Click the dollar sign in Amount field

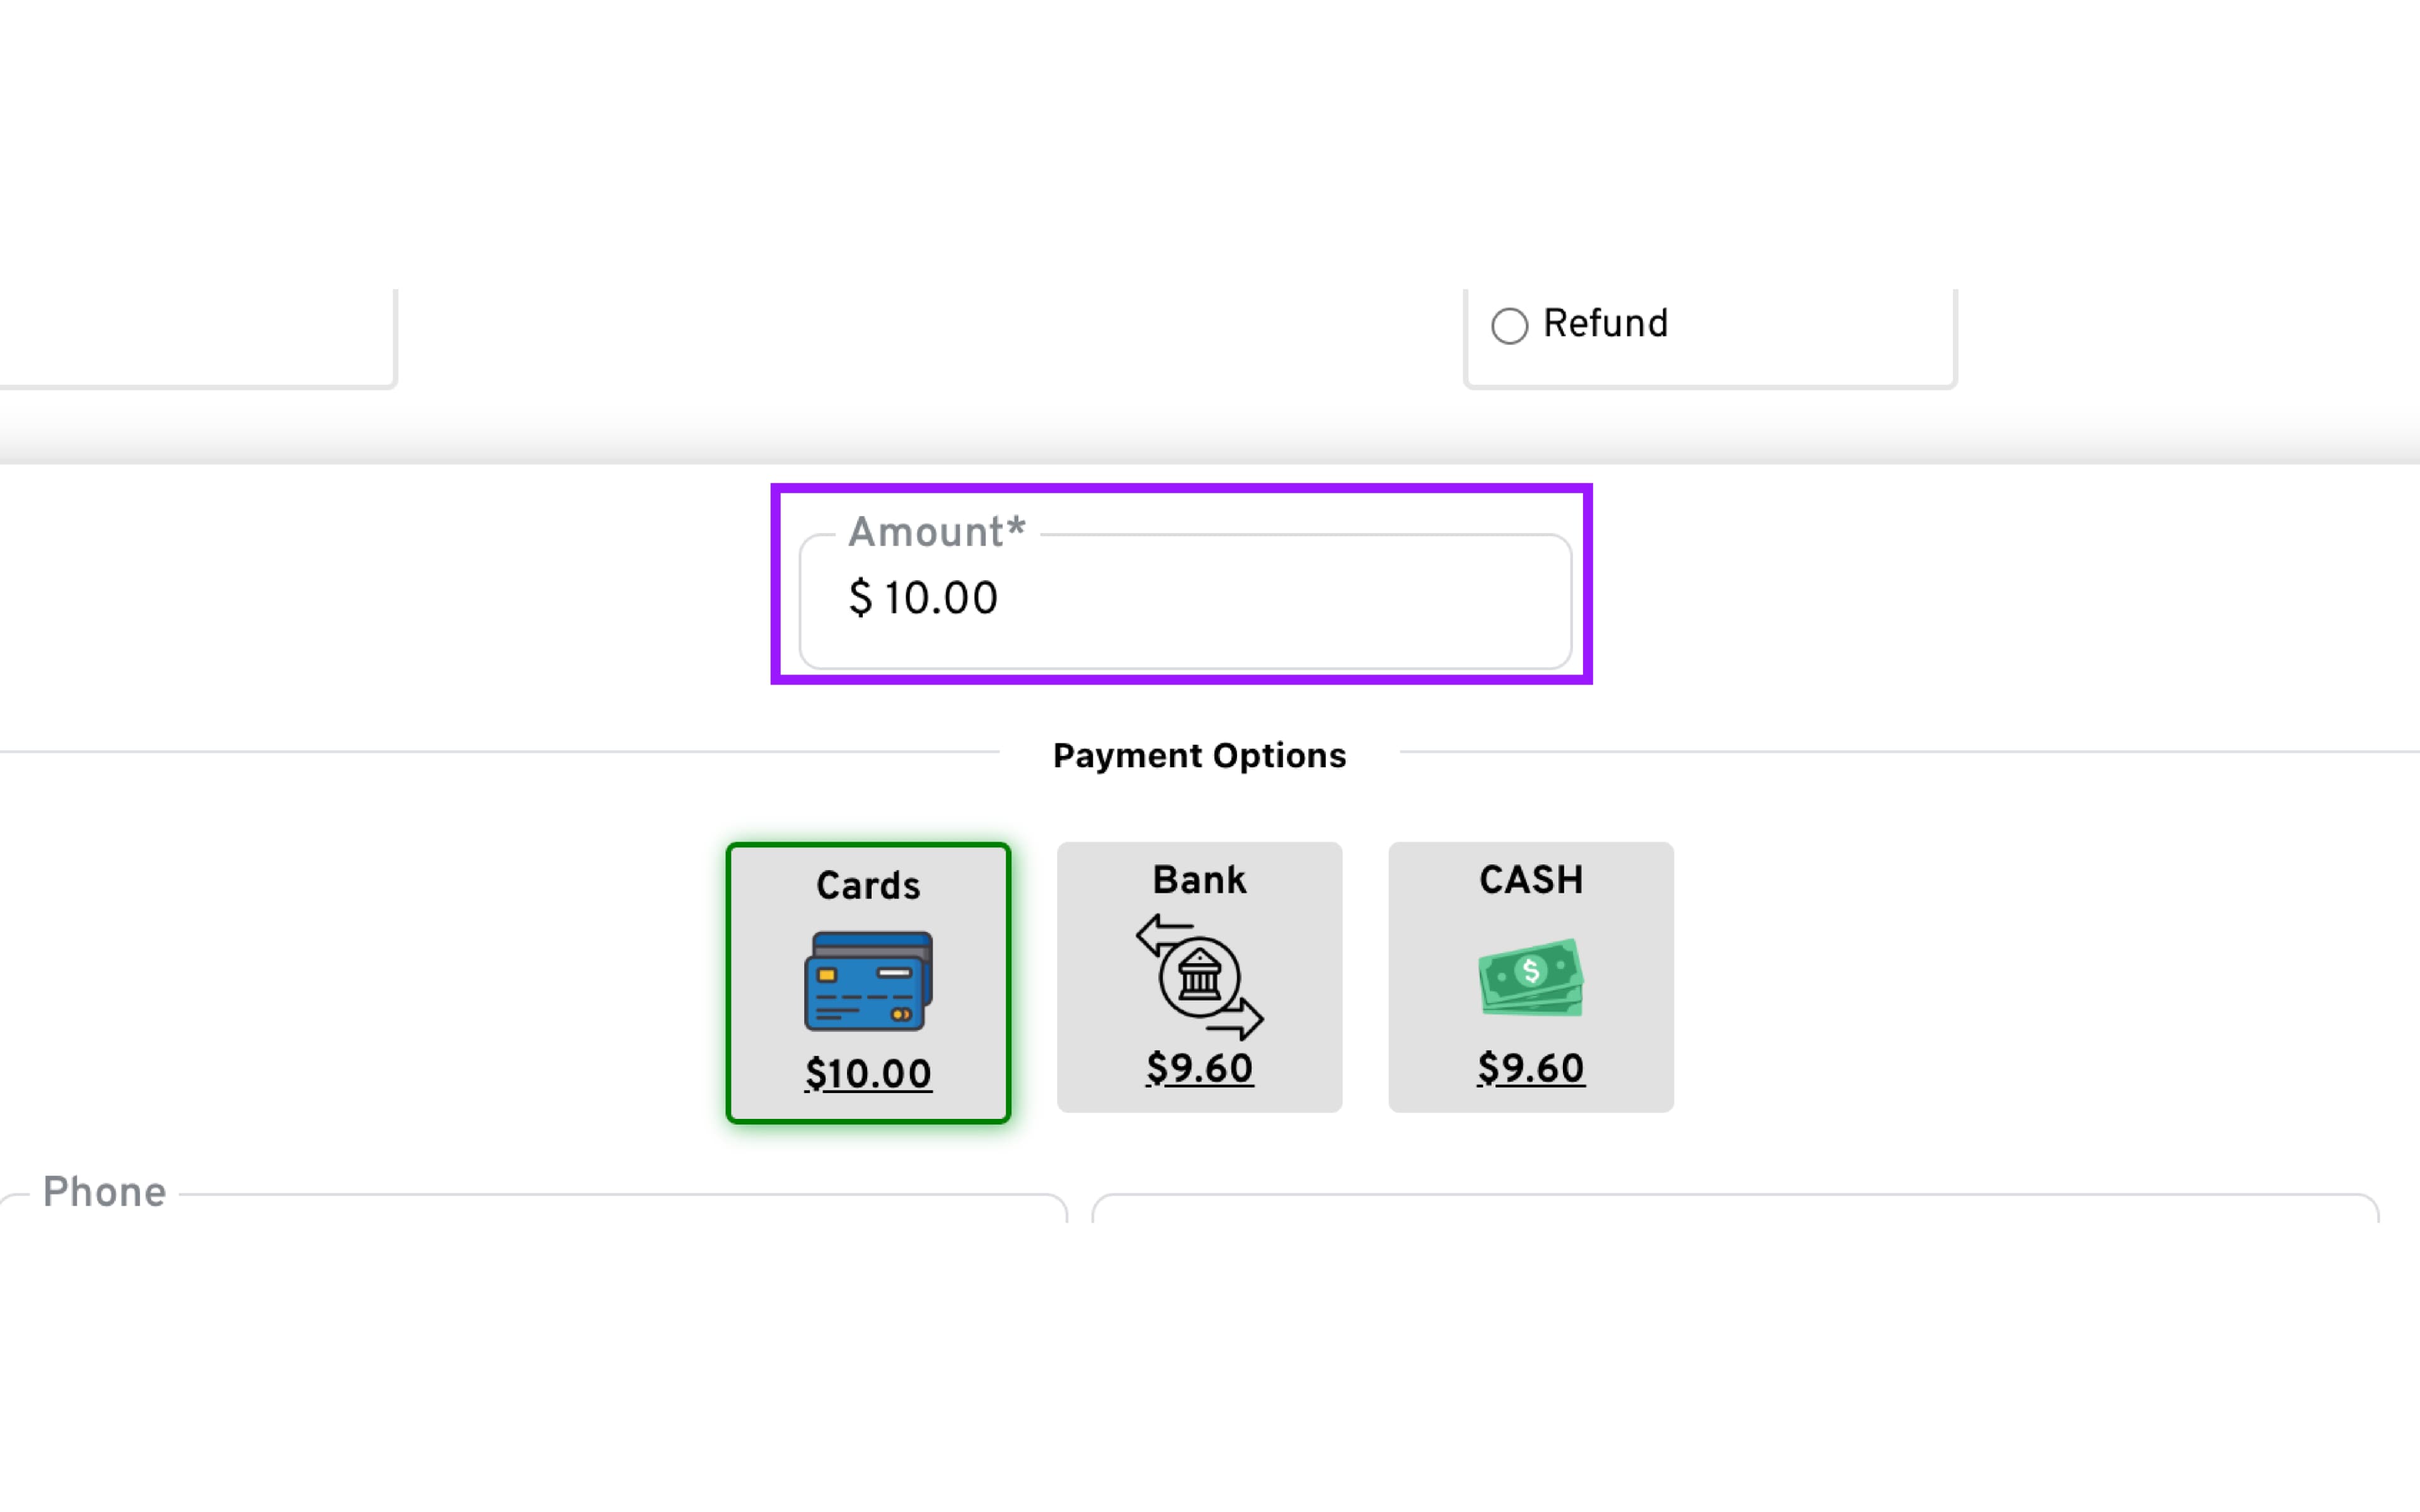pyautogui.click(x=860, y=599)
